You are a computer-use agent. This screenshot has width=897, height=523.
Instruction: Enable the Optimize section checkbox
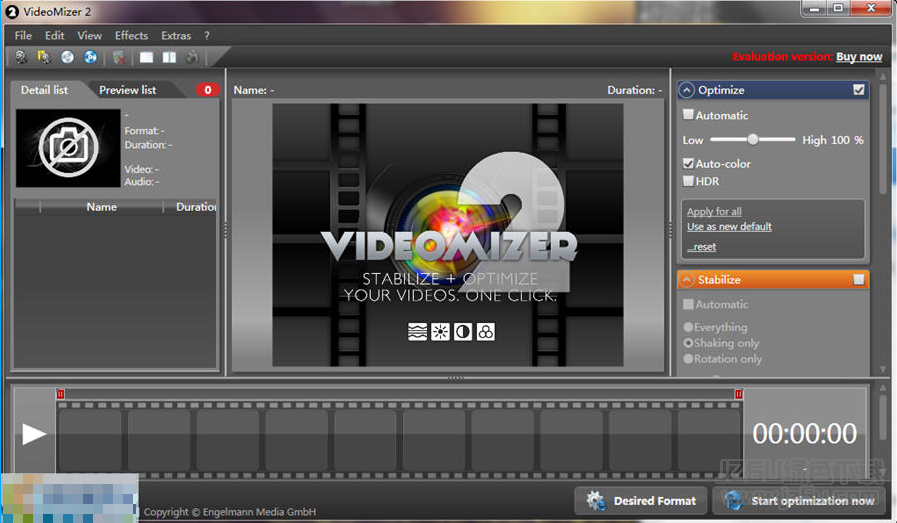tap(859, 90)
